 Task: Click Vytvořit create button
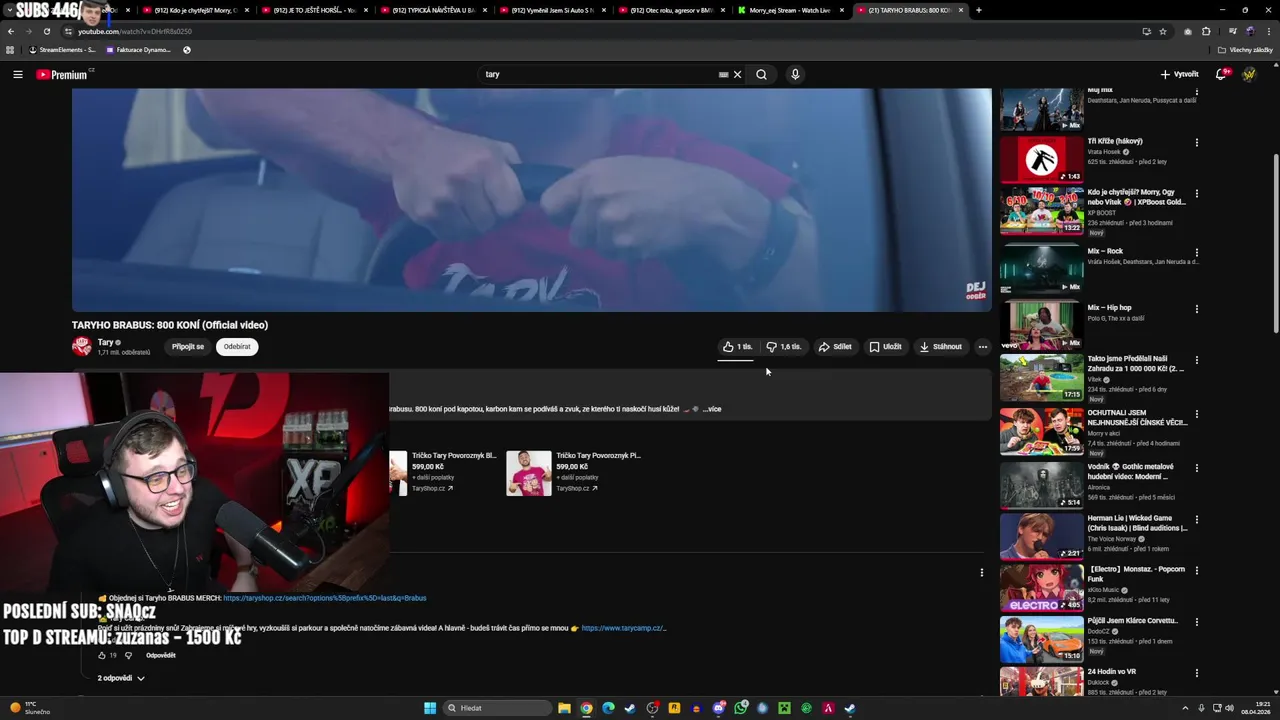click(x=1179, y=74)
